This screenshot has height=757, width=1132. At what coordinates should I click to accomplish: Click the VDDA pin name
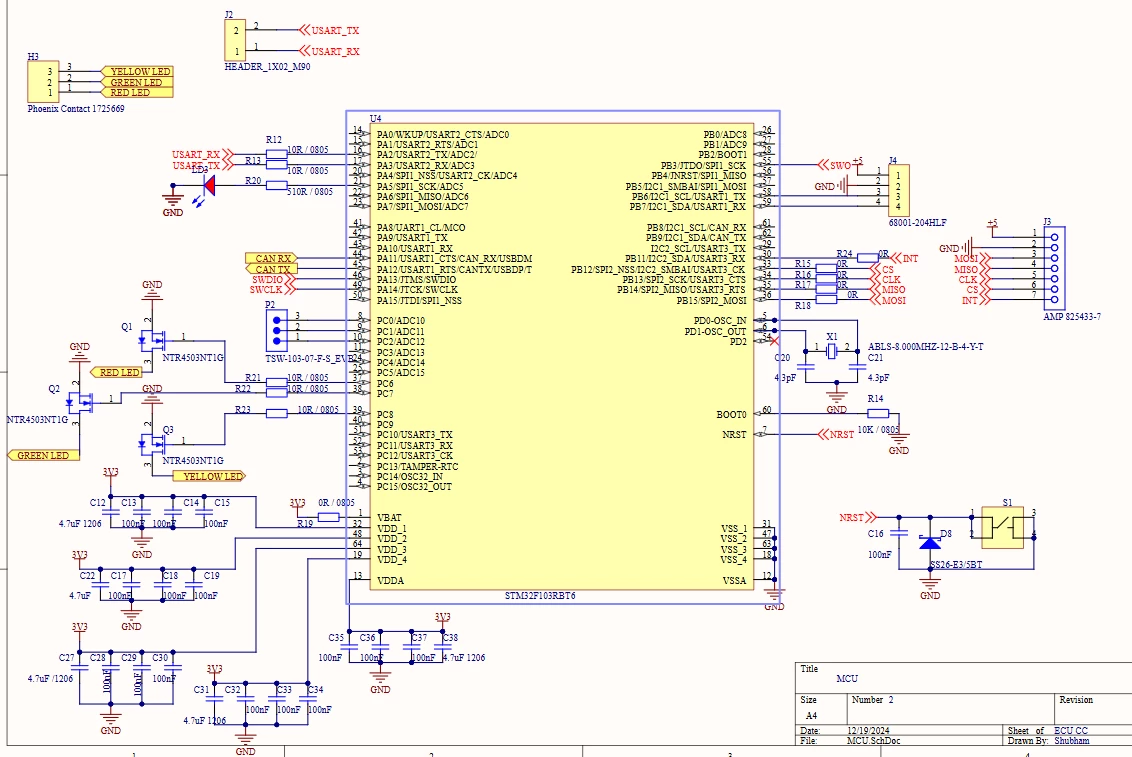point(391,580)
